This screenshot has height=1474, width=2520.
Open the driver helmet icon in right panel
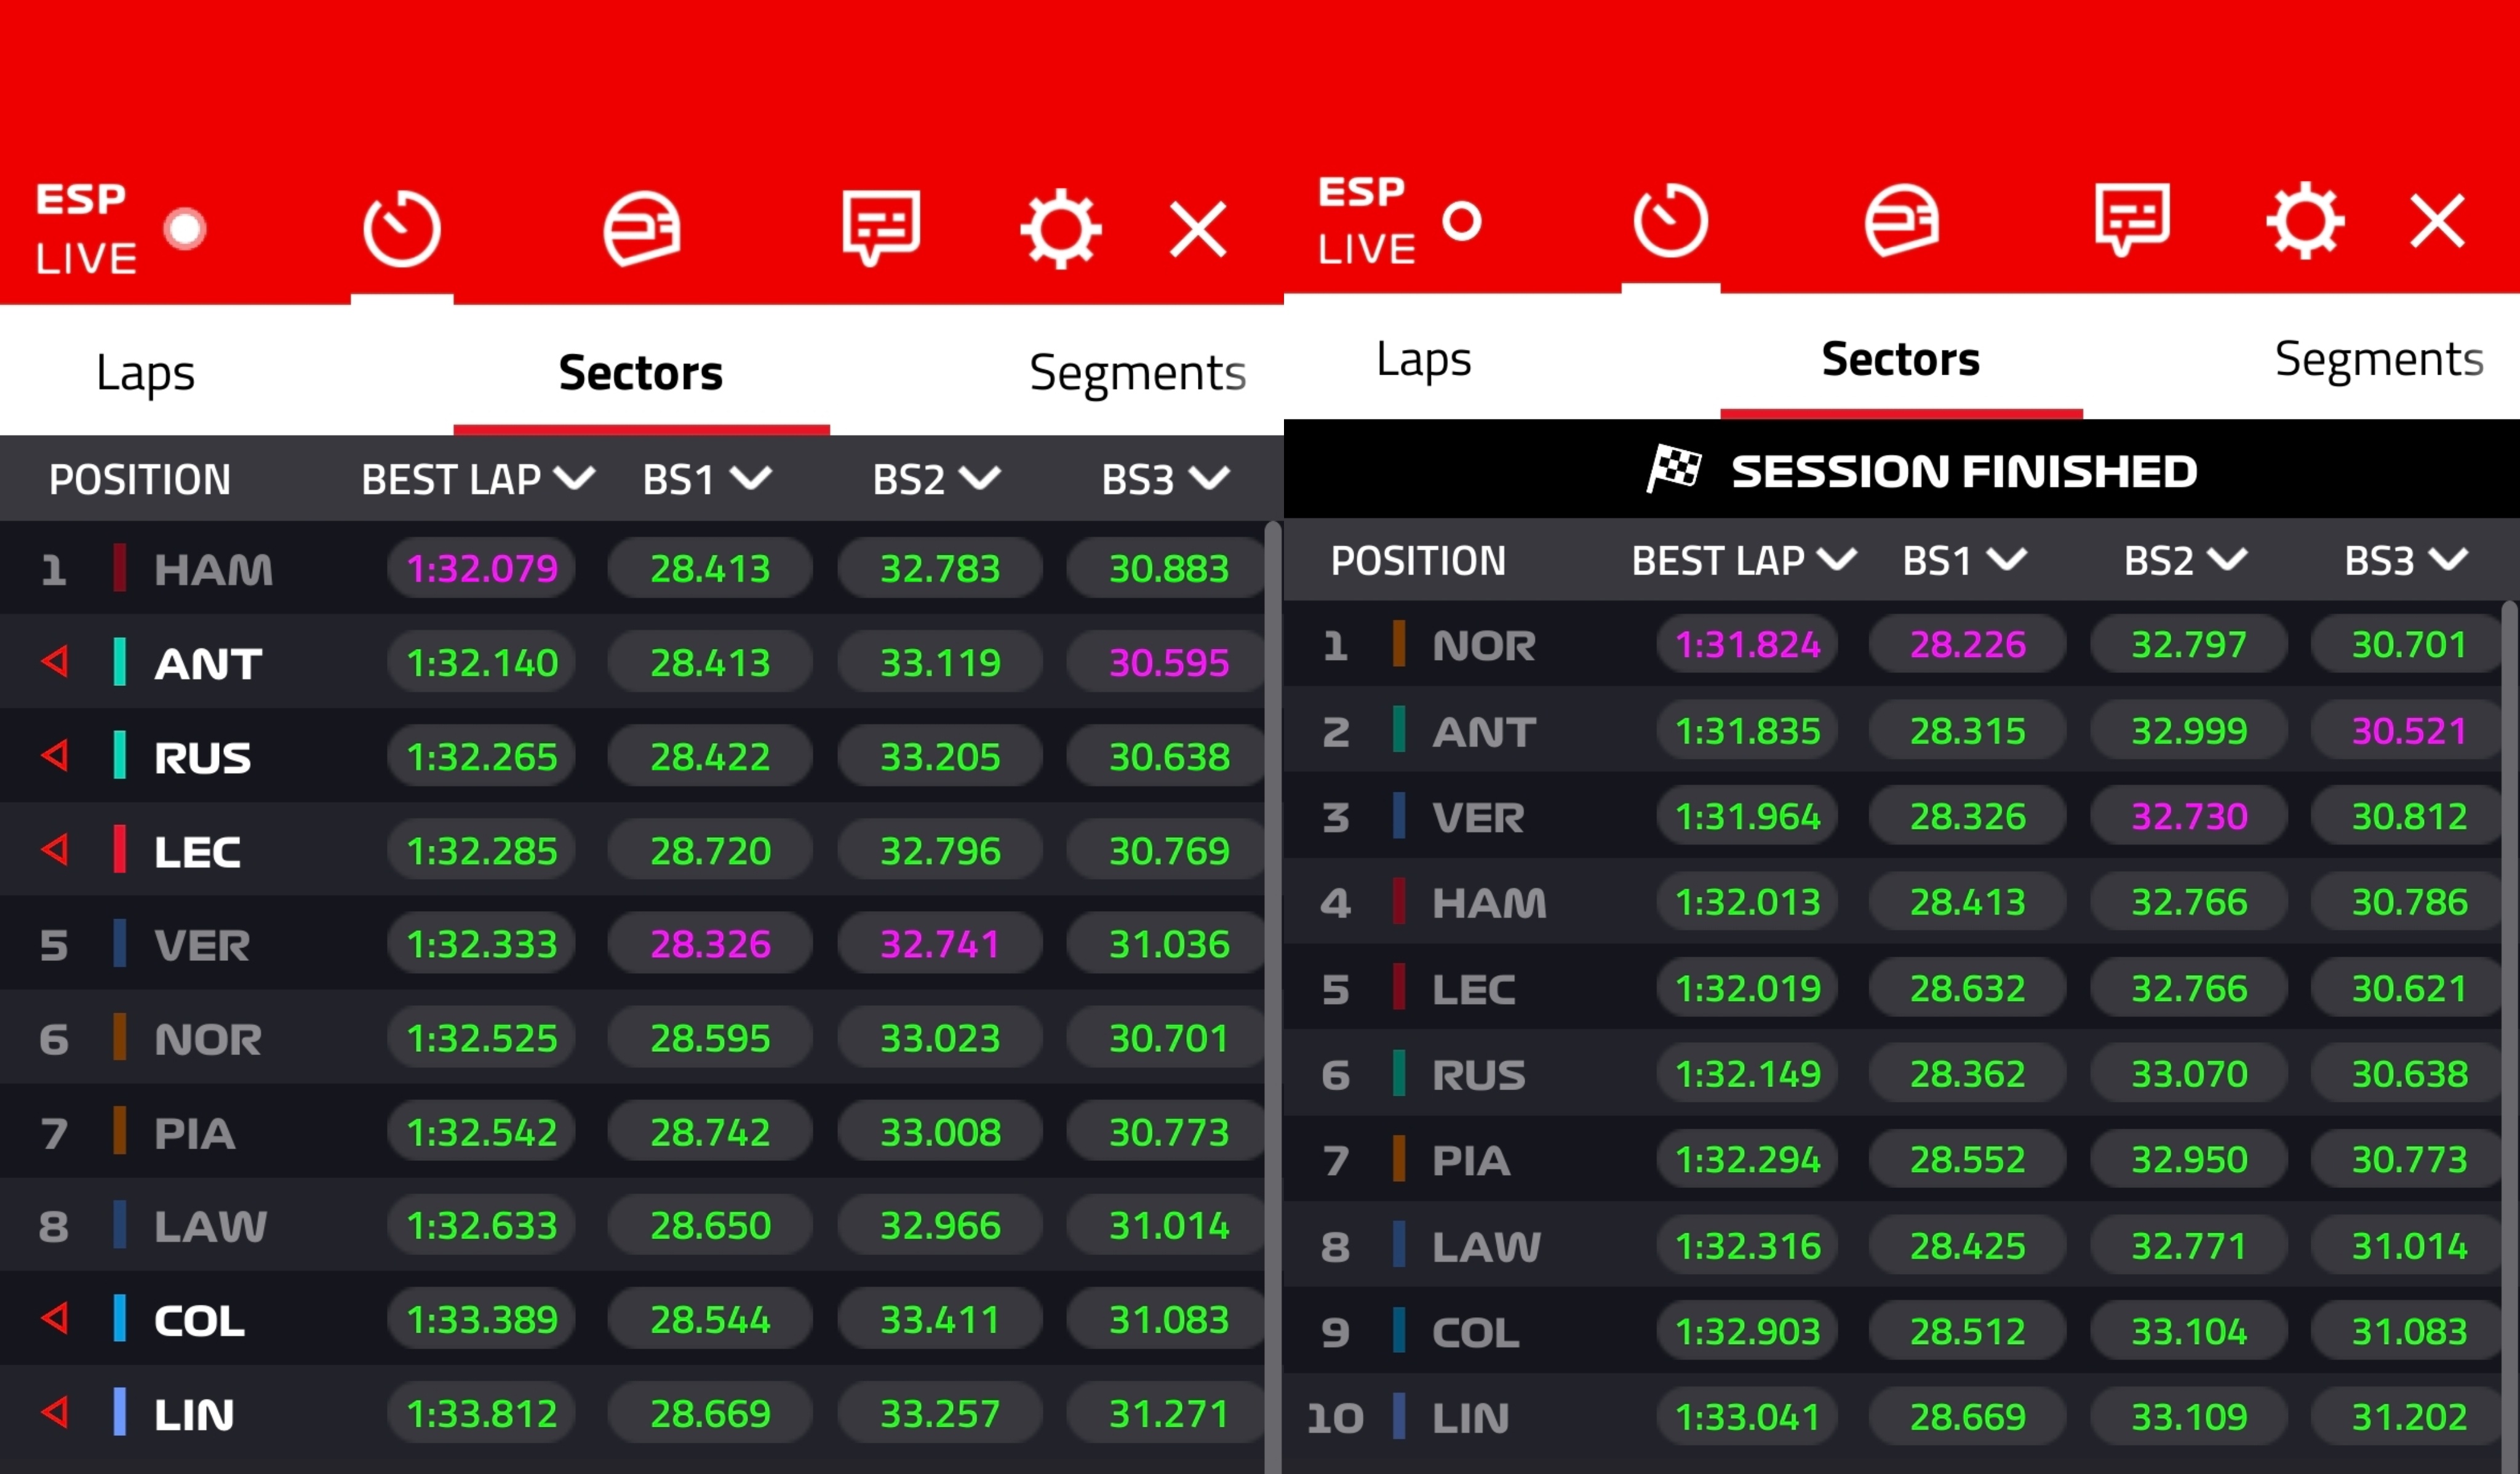click(1902, 220)
